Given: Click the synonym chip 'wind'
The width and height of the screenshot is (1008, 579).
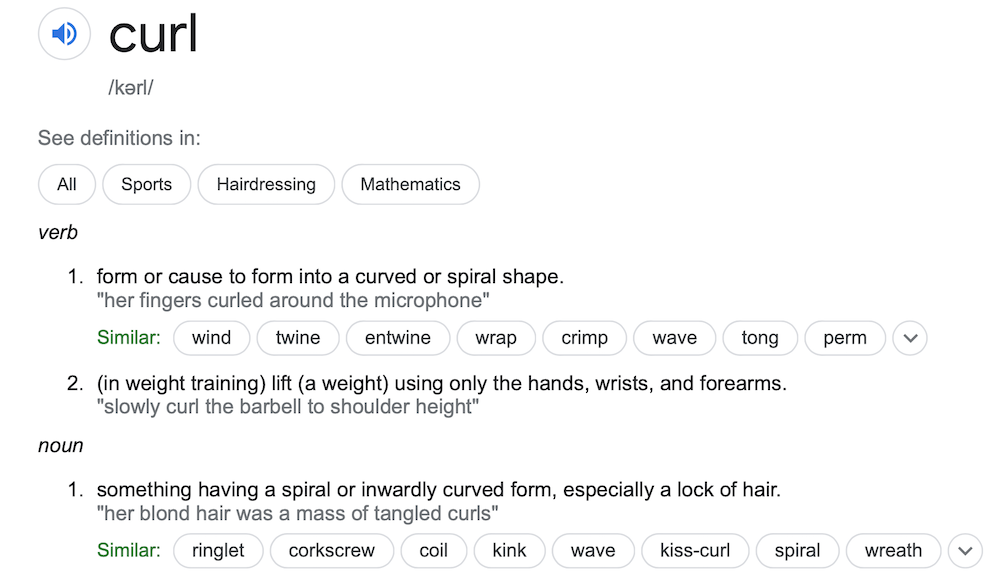Looking at the screenshot, I should click(x=211, y=338).
